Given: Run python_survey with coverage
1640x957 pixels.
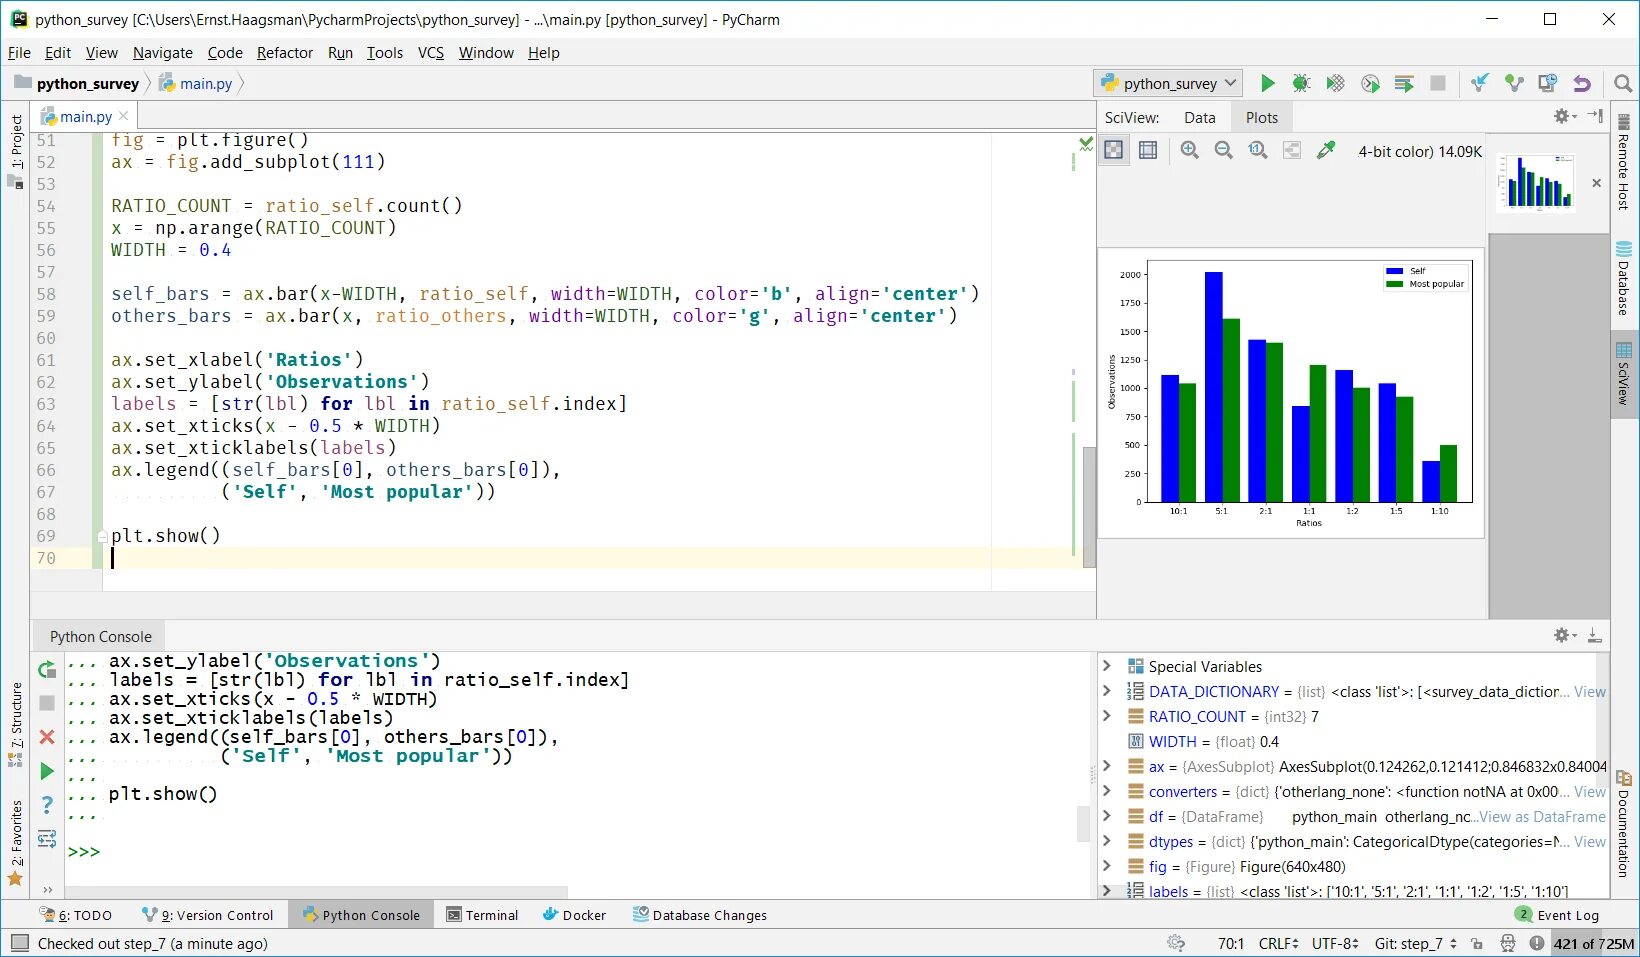Looking at the screenshot, I should pyautogui.click(x=1335, y=84).
